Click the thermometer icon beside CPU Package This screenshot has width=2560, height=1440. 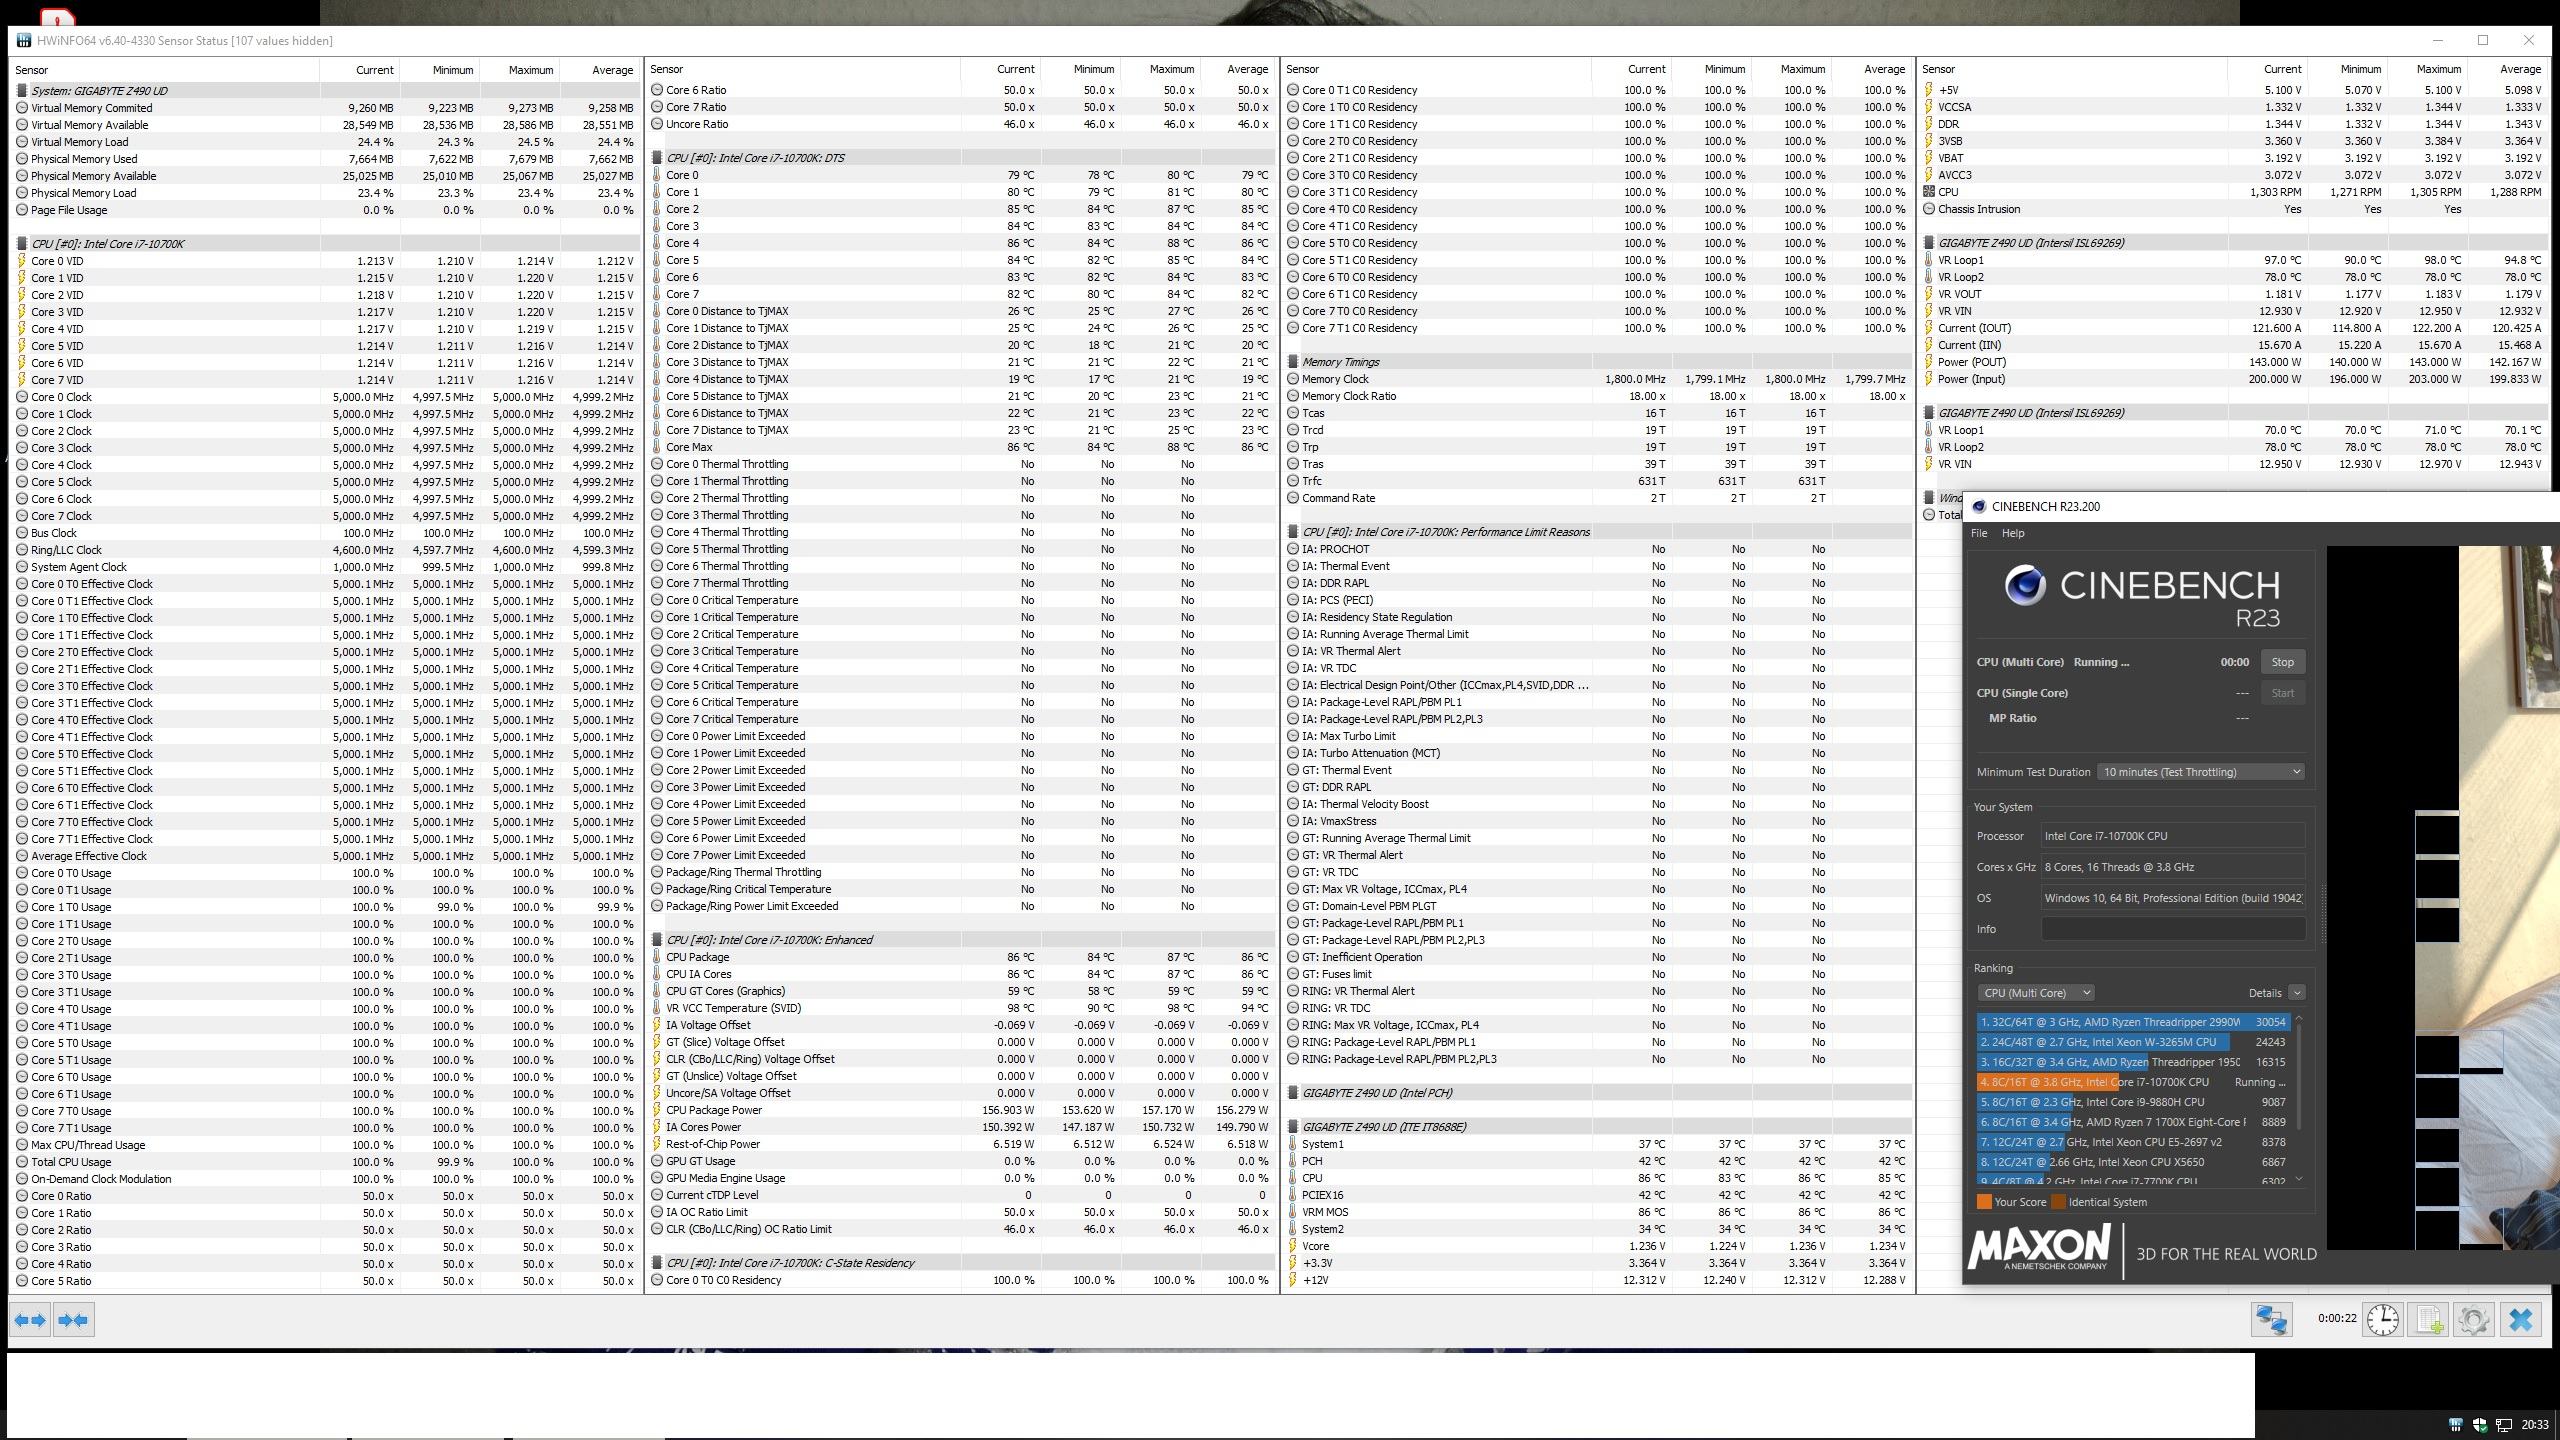coord(657,957)
